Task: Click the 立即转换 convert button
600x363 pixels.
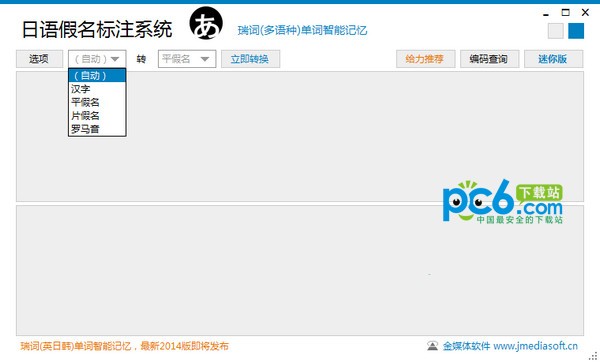Action: click(x=250, y=59)
